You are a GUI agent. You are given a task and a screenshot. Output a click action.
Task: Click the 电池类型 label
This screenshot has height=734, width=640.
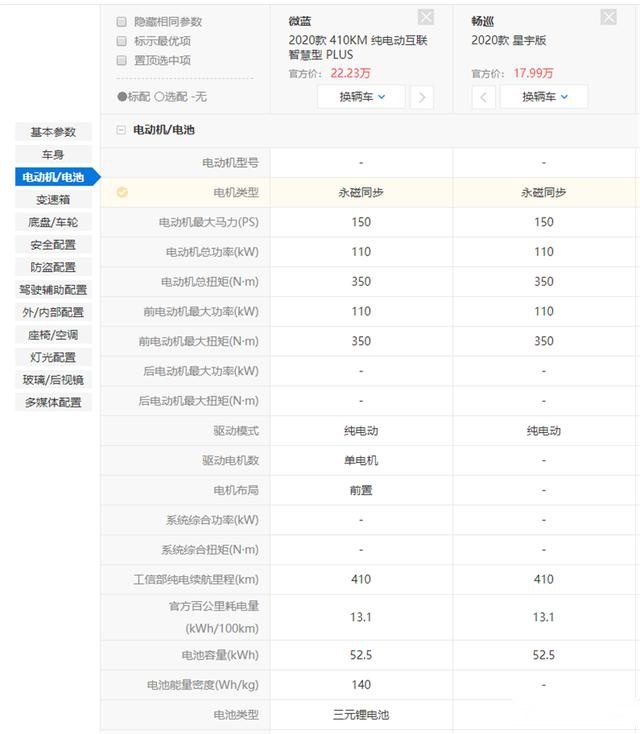click(236, 715)
